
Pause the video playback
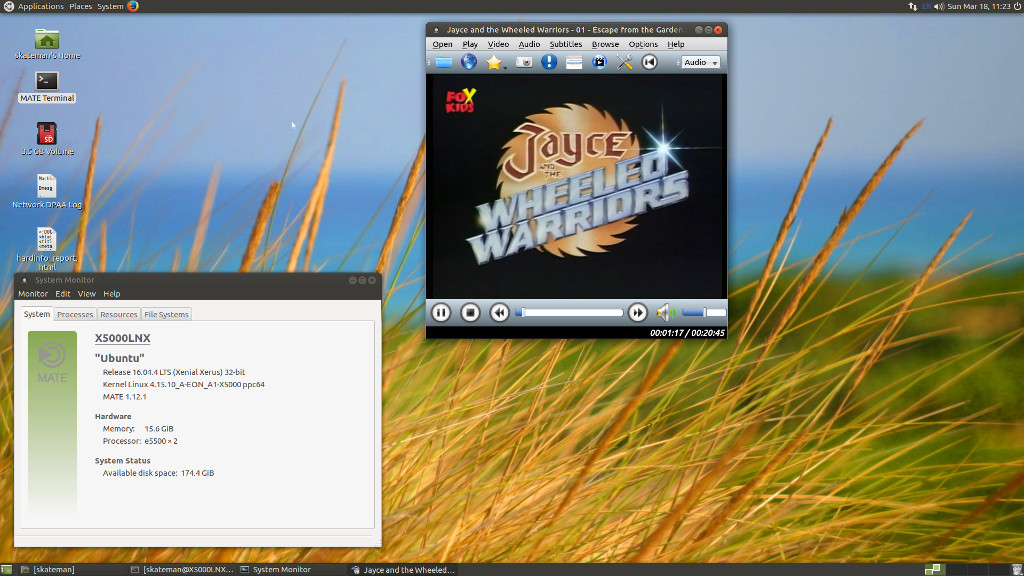click(x=441, y=313)
